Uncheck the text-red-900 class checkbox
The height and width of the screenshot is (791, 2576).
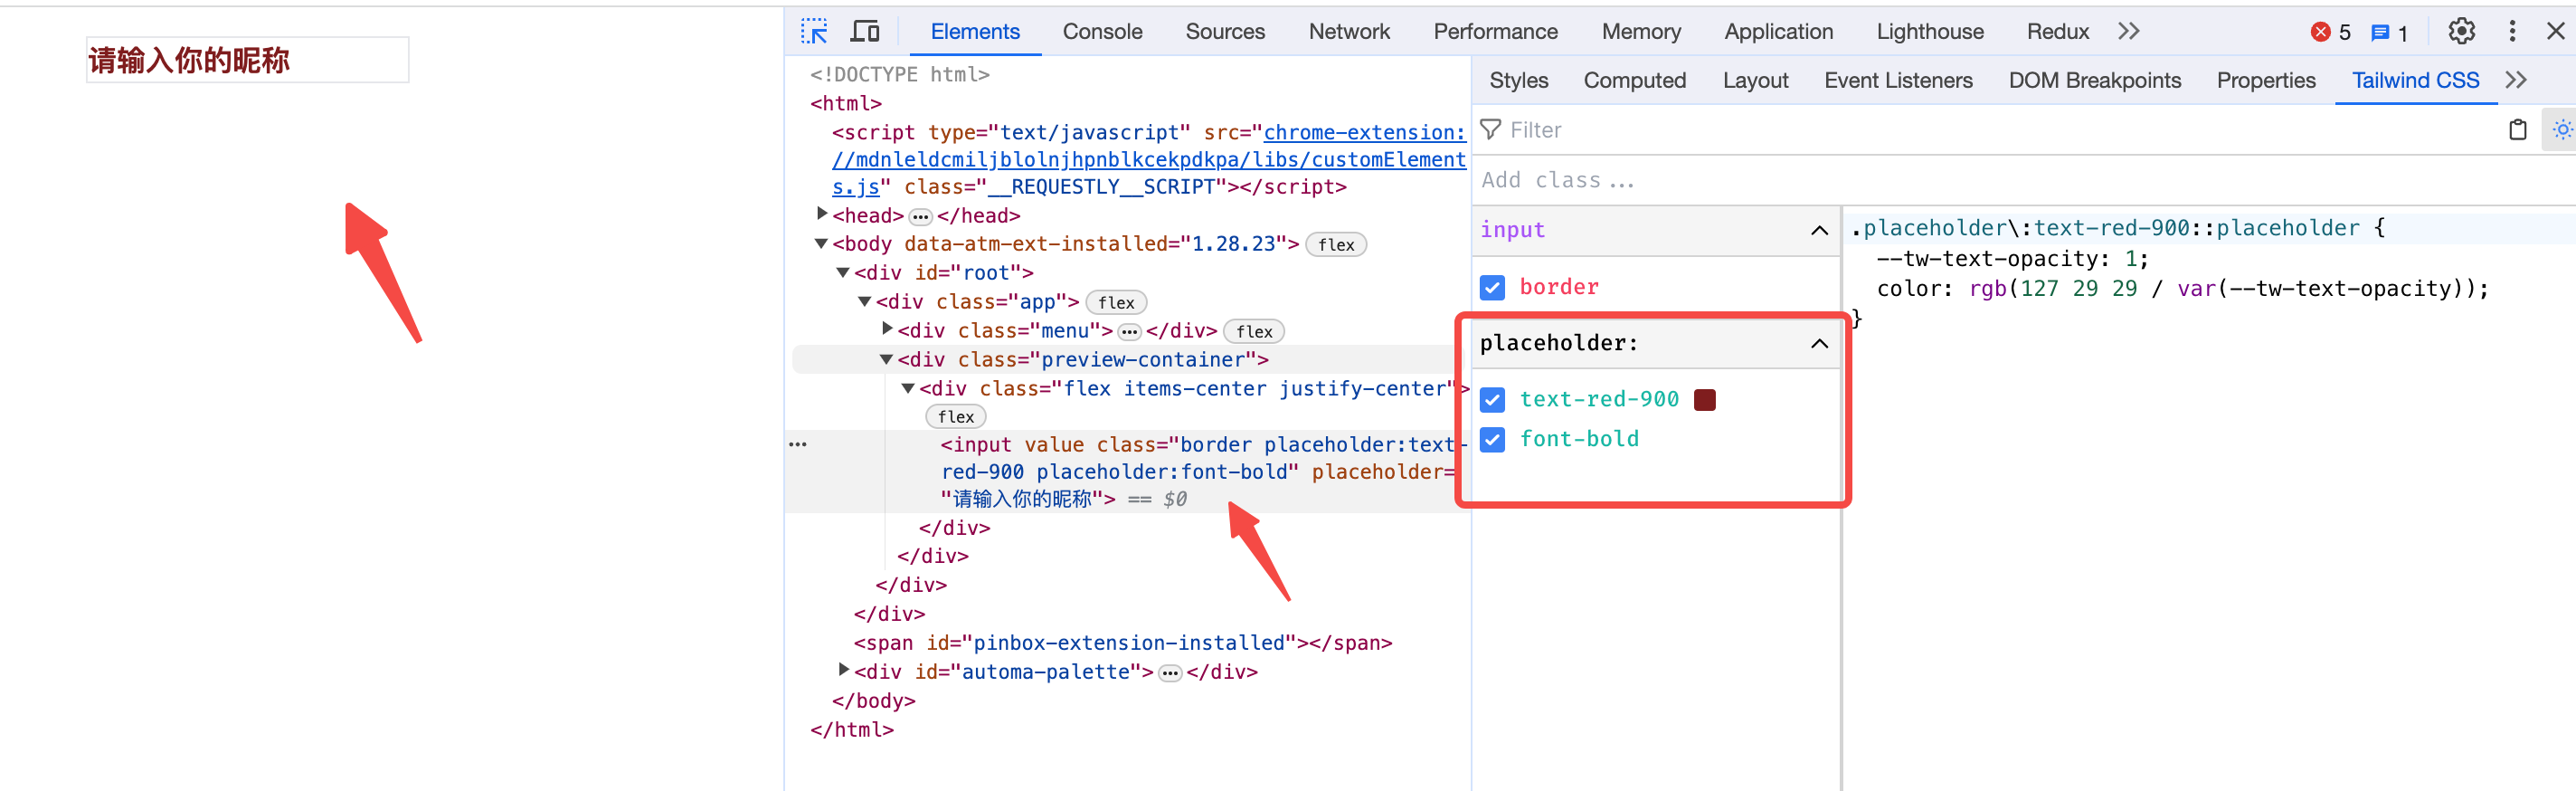coord(1492,400)
